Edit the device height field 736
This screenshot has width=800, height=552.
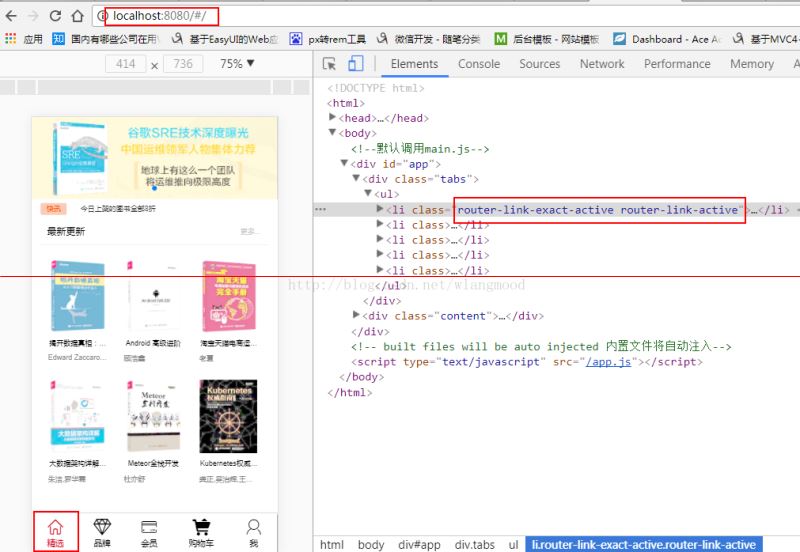183,64
